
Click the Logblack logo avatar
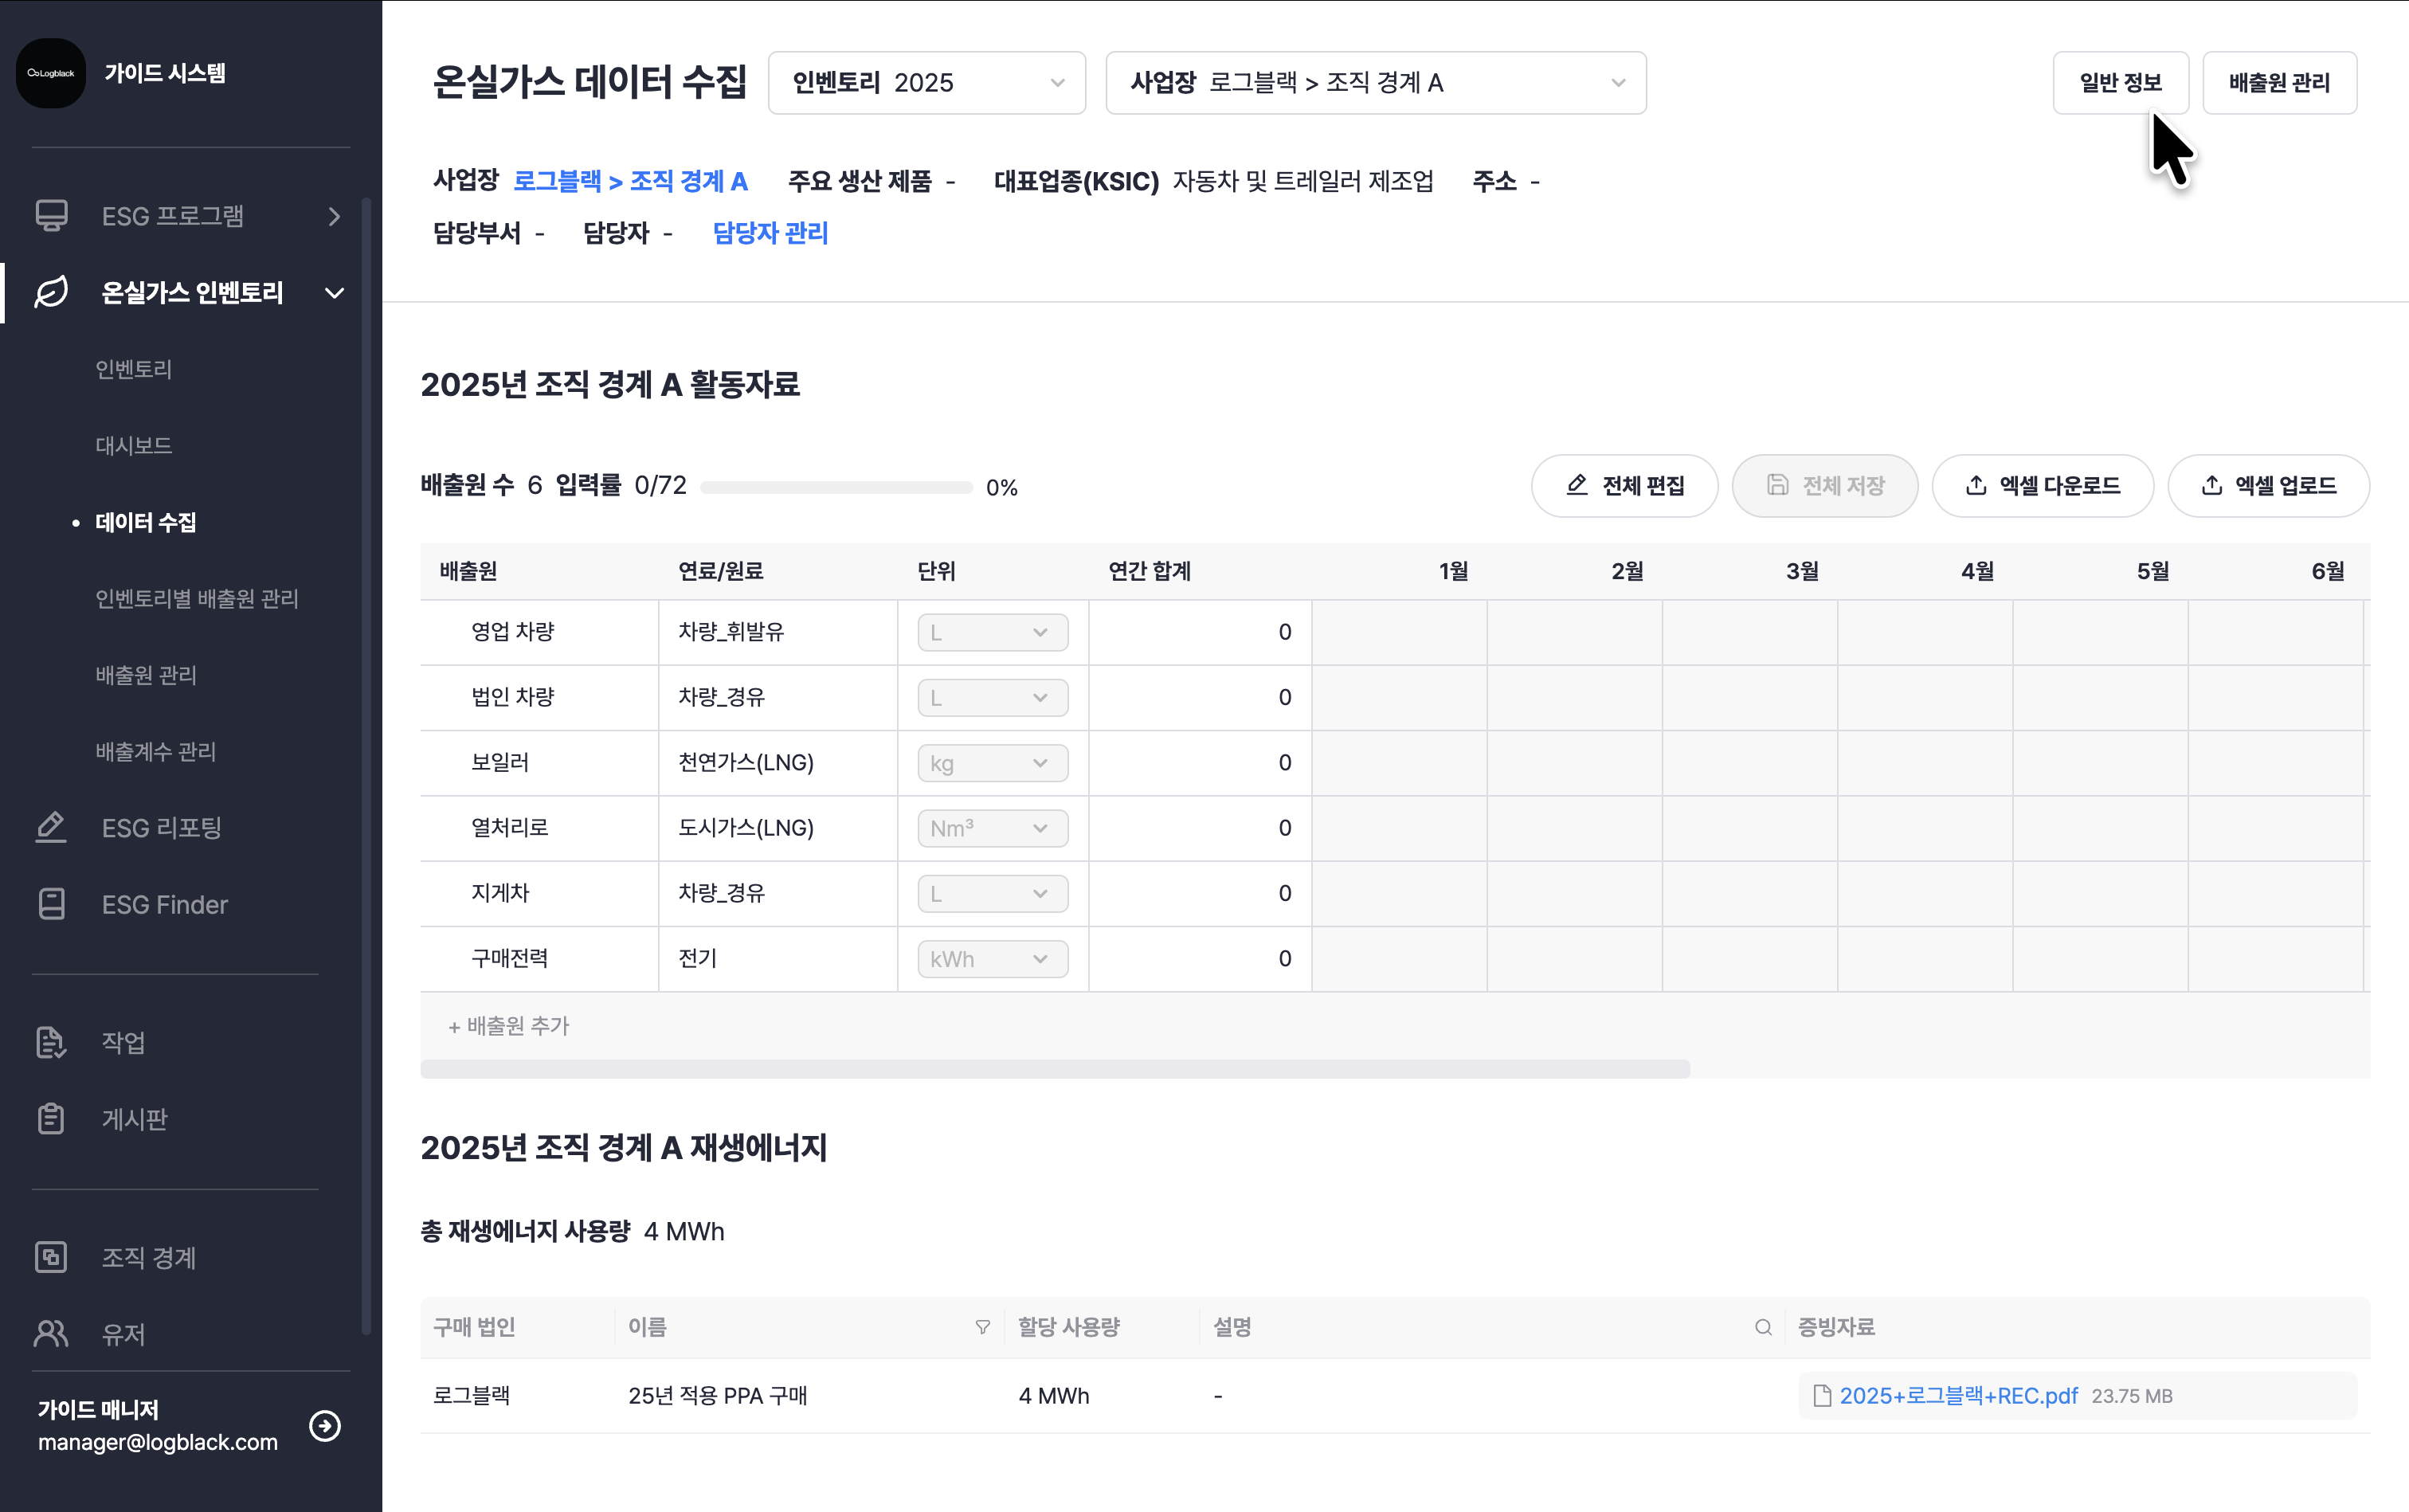[51, 73]
